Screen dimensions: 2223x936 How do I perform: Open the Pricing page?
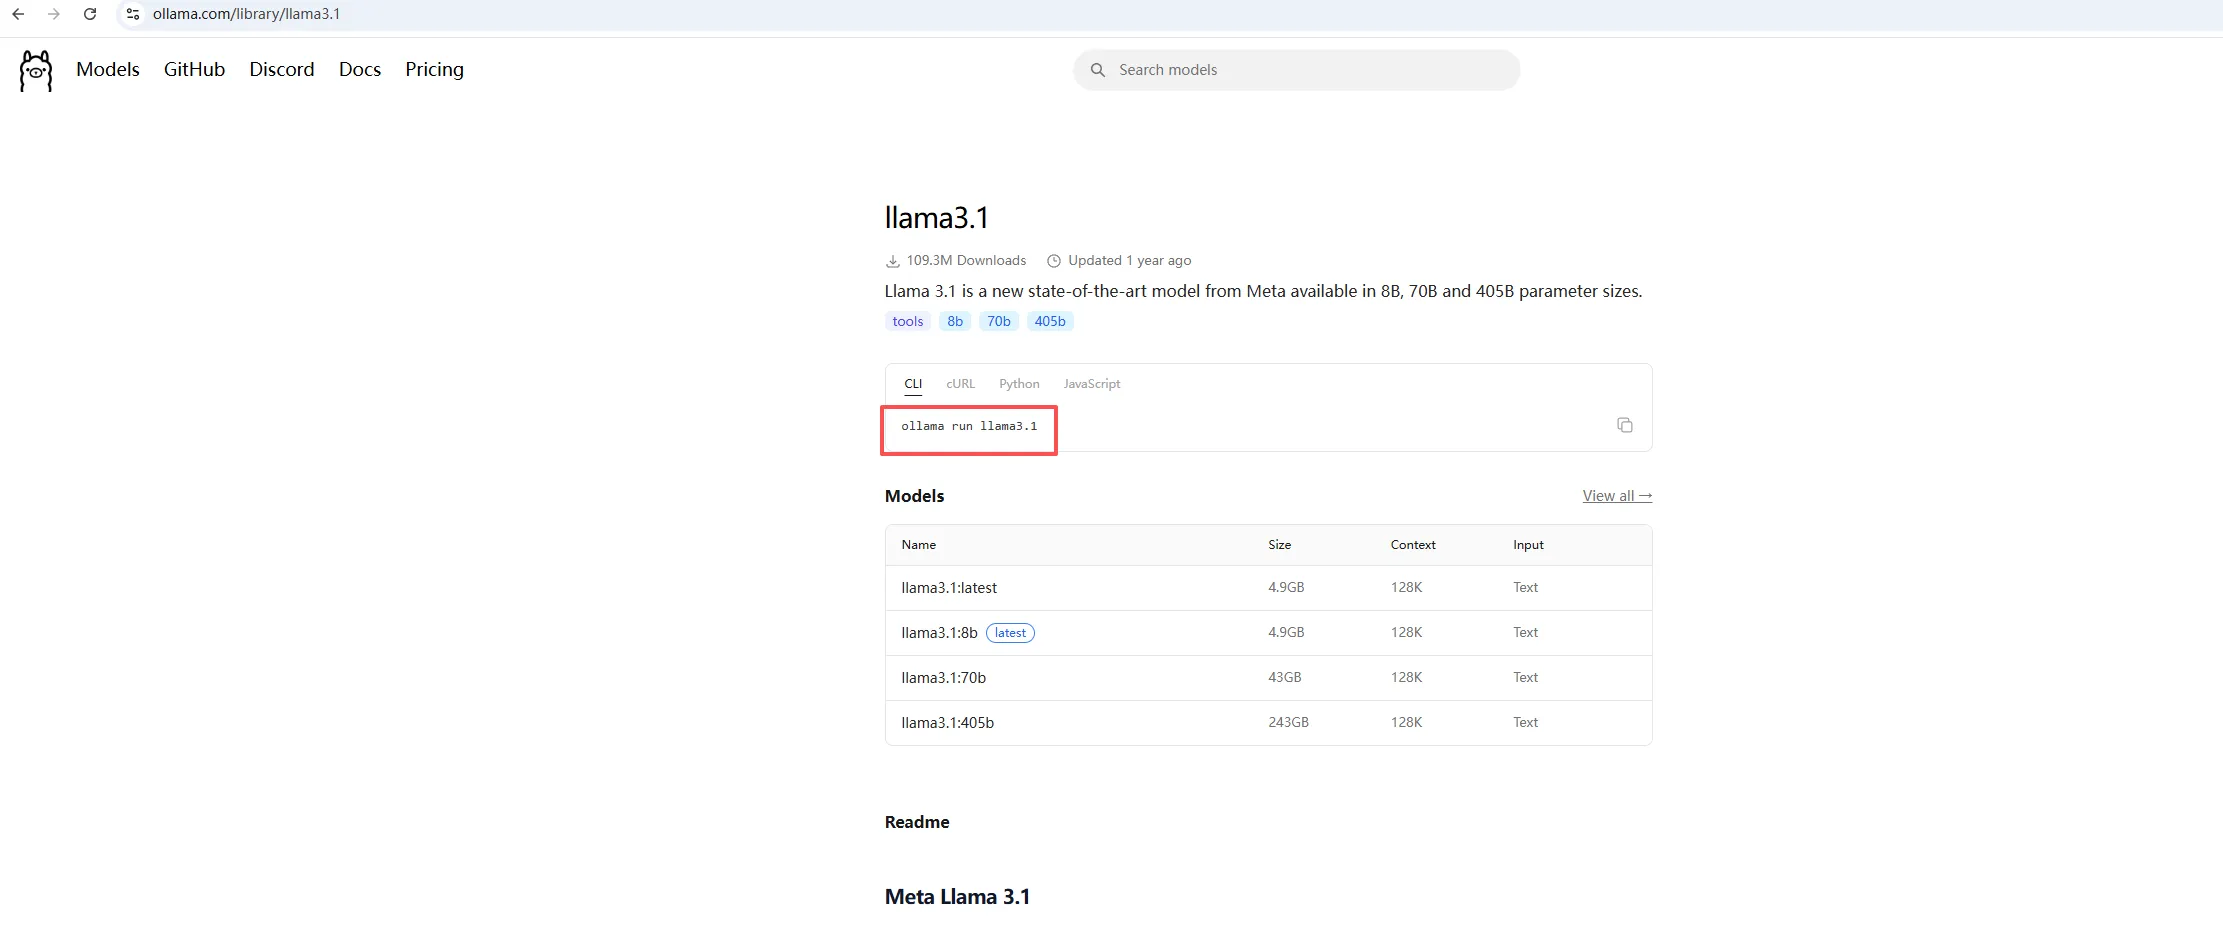[x=434, y=69]
